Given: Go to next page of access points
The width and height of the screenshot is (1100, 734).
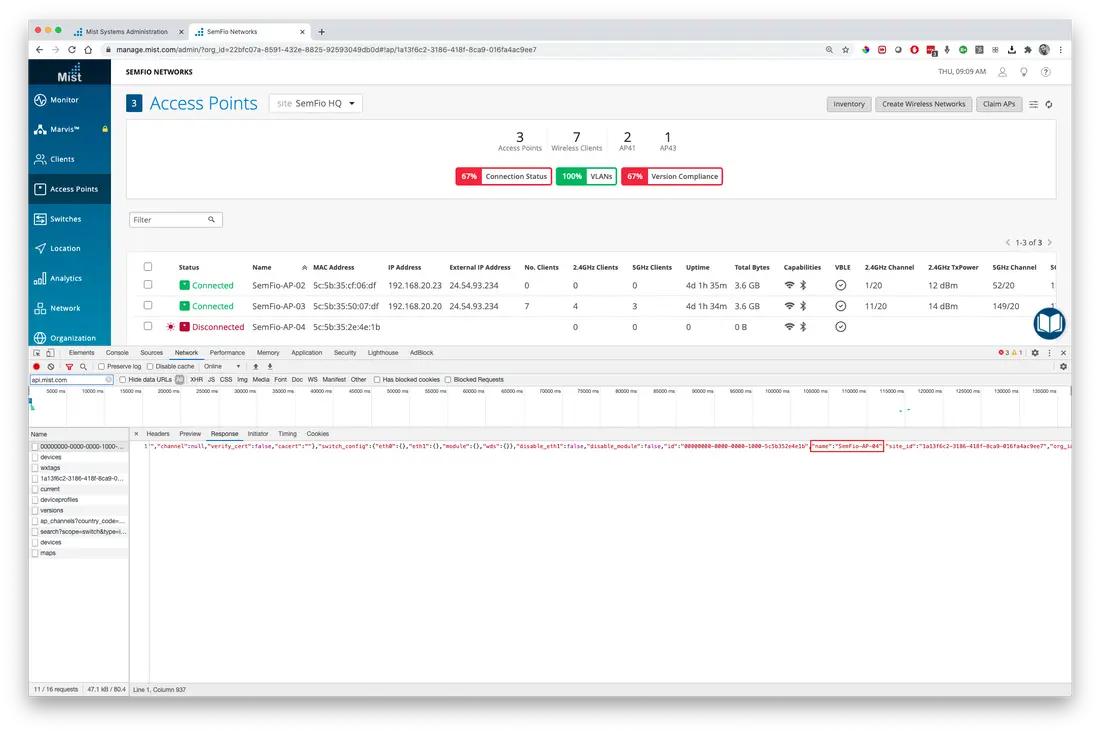Looking at the screenshot, I should [1049, 243].
